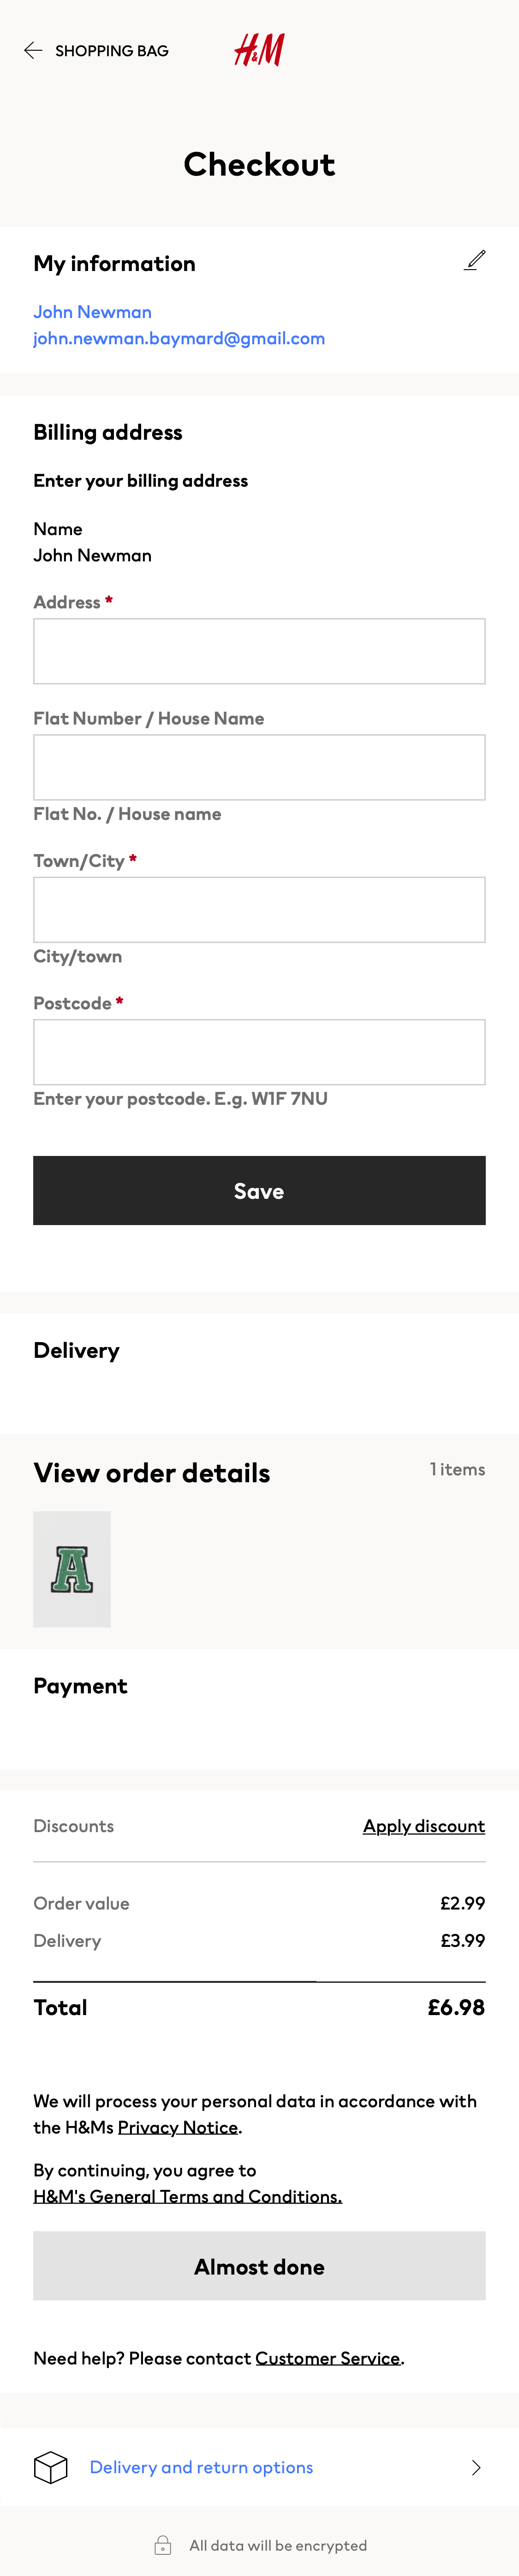
Task: Click the John Newman name link
Action: (x=92, y=312)
